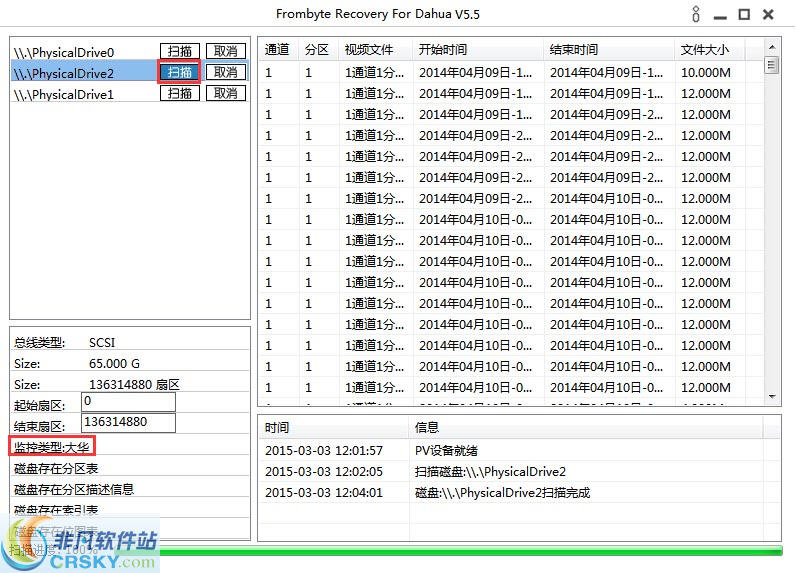
Task: Click the 起始扇区 input field
Action: tap(128, 401)
